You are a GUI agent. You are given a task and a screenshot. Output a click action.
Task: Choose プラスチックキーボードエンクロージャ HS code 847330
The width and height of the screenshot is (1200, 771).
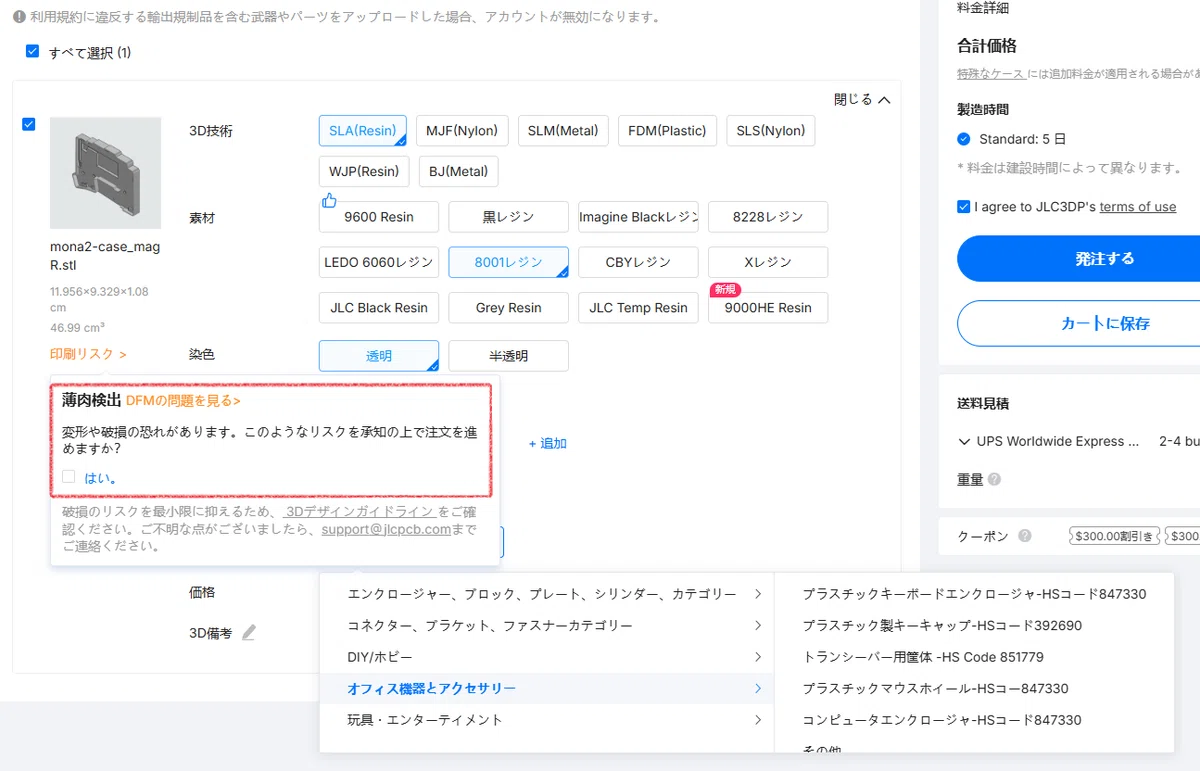tap(974, 594)
